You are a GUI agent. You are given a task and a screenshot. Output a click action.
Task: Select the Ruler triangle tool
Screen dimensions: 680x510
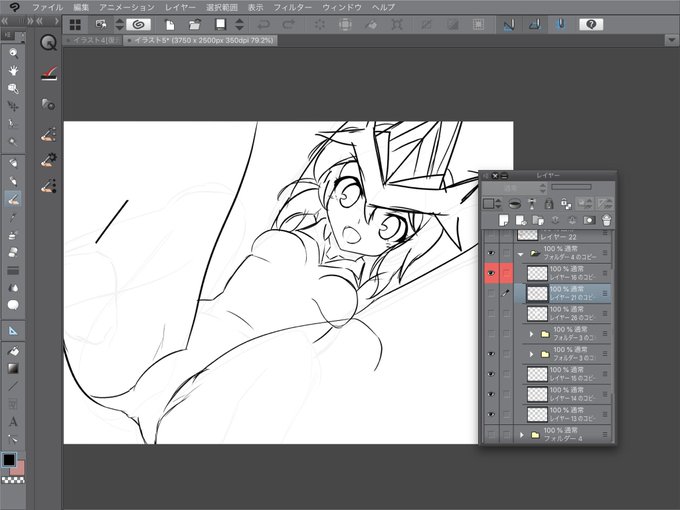pos(13,331)
